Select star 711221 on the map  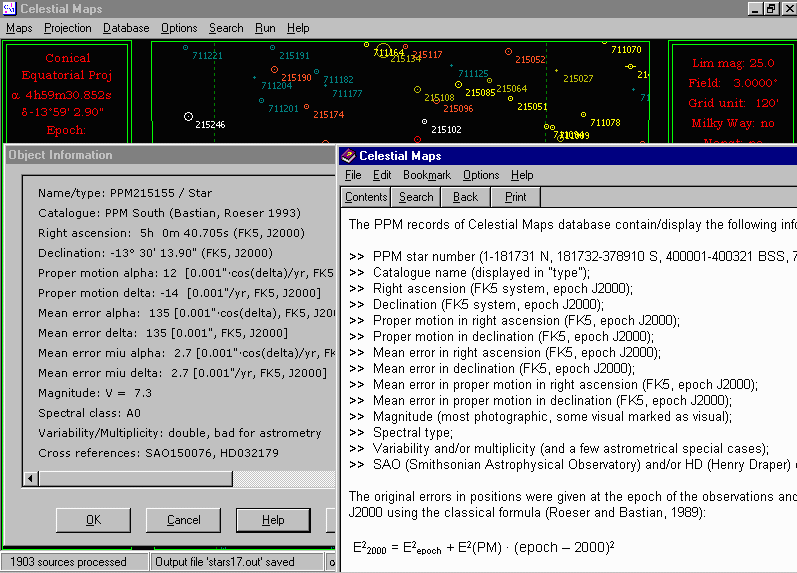(186, 47)
